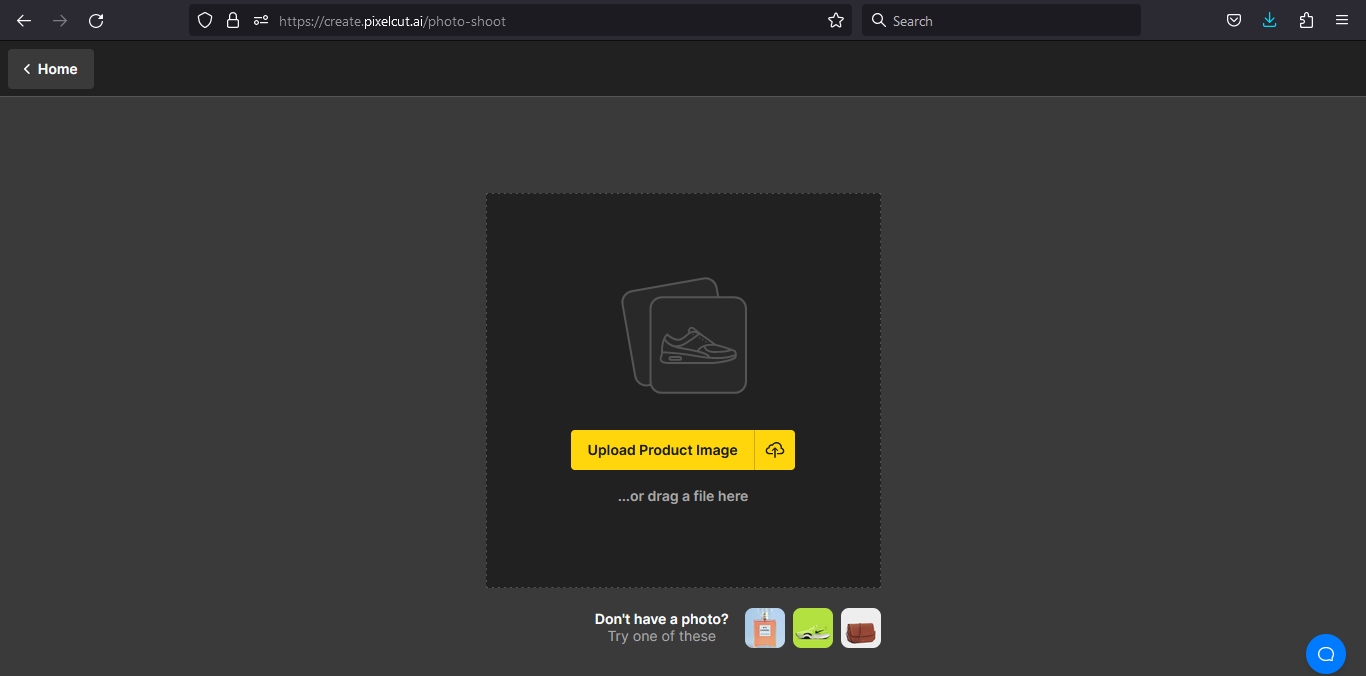Select the cloud upload icon beside the upload button
This screenshot has width=1366, height=676.
[774, 450]
